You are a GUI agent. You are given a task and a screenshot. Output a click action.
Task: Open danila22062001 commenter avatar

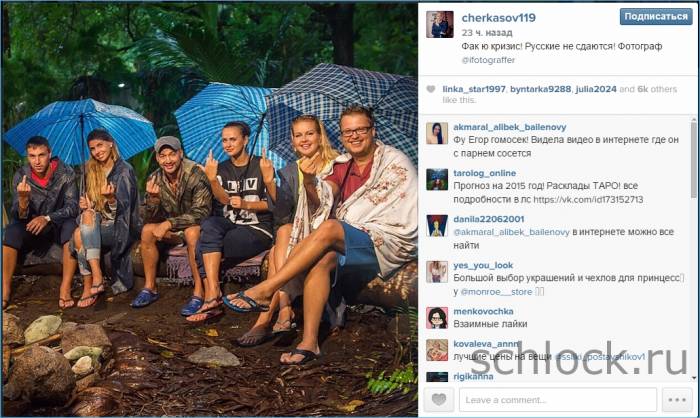pos(437,226)
